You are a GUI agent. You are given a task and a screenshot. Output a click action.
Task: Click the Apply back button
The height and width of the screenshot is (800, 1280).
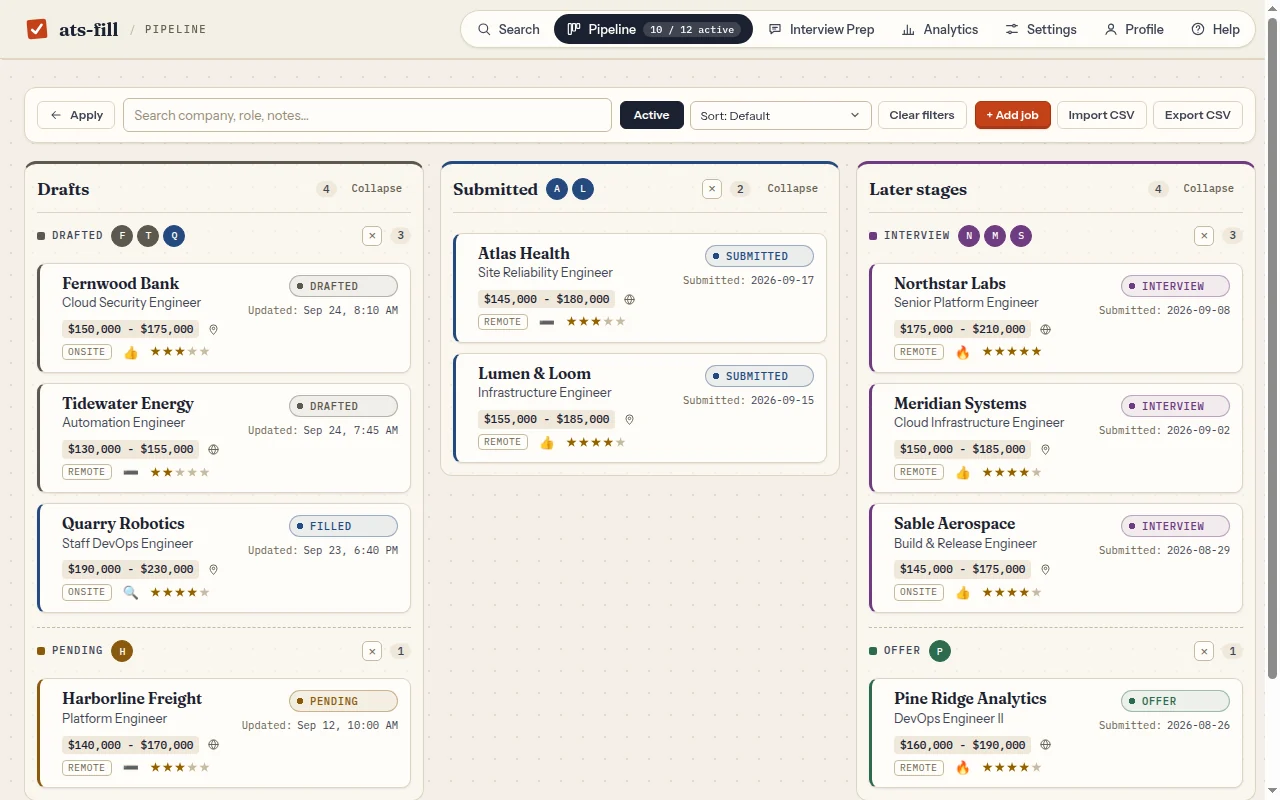click(x=77, y=115)
